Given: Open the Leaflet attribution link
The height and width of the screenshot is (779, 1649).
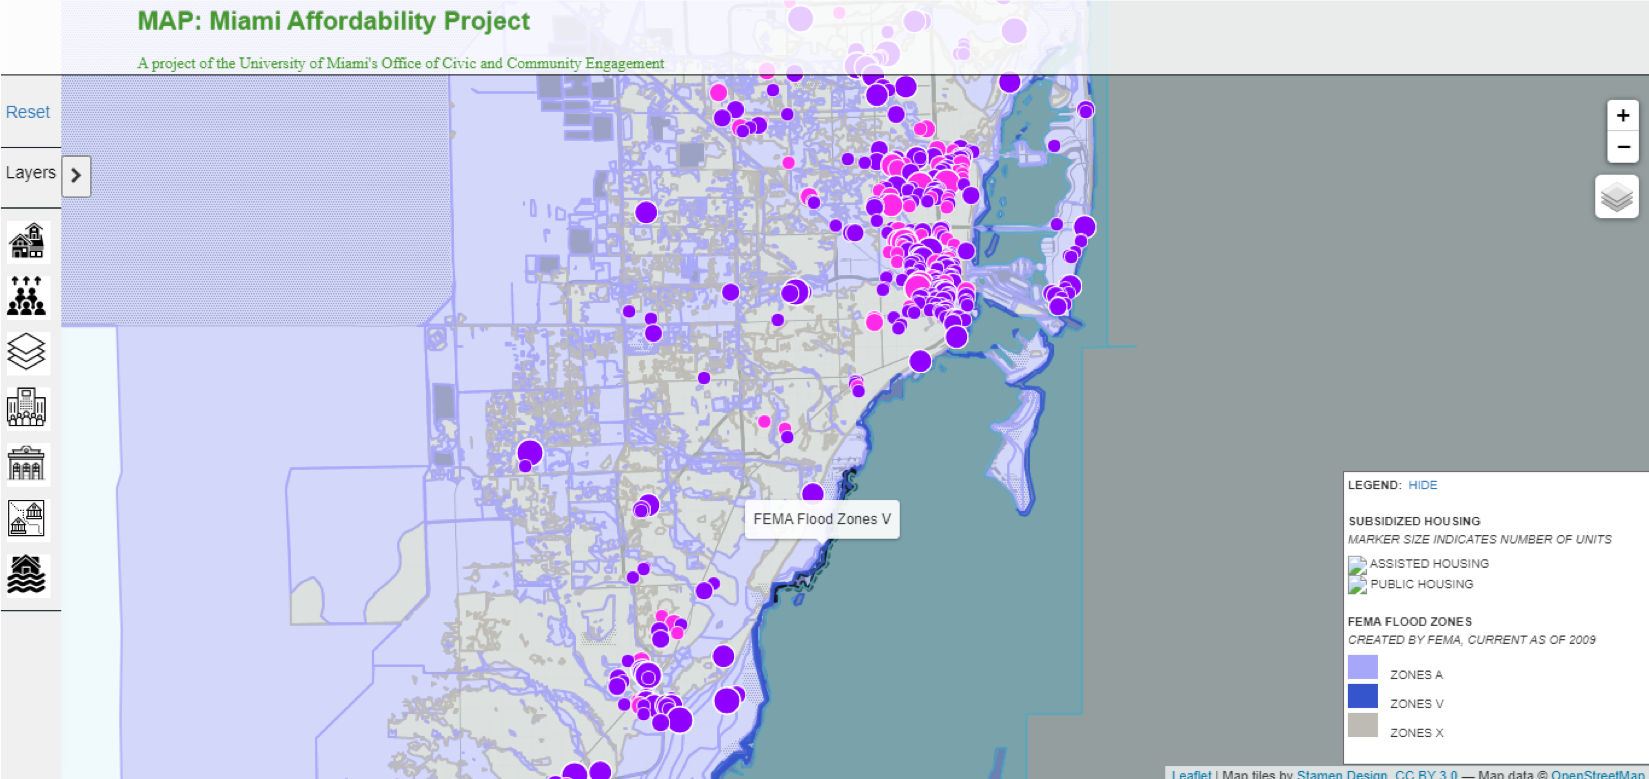Looking at the screenshot, I should [1191, 774].
